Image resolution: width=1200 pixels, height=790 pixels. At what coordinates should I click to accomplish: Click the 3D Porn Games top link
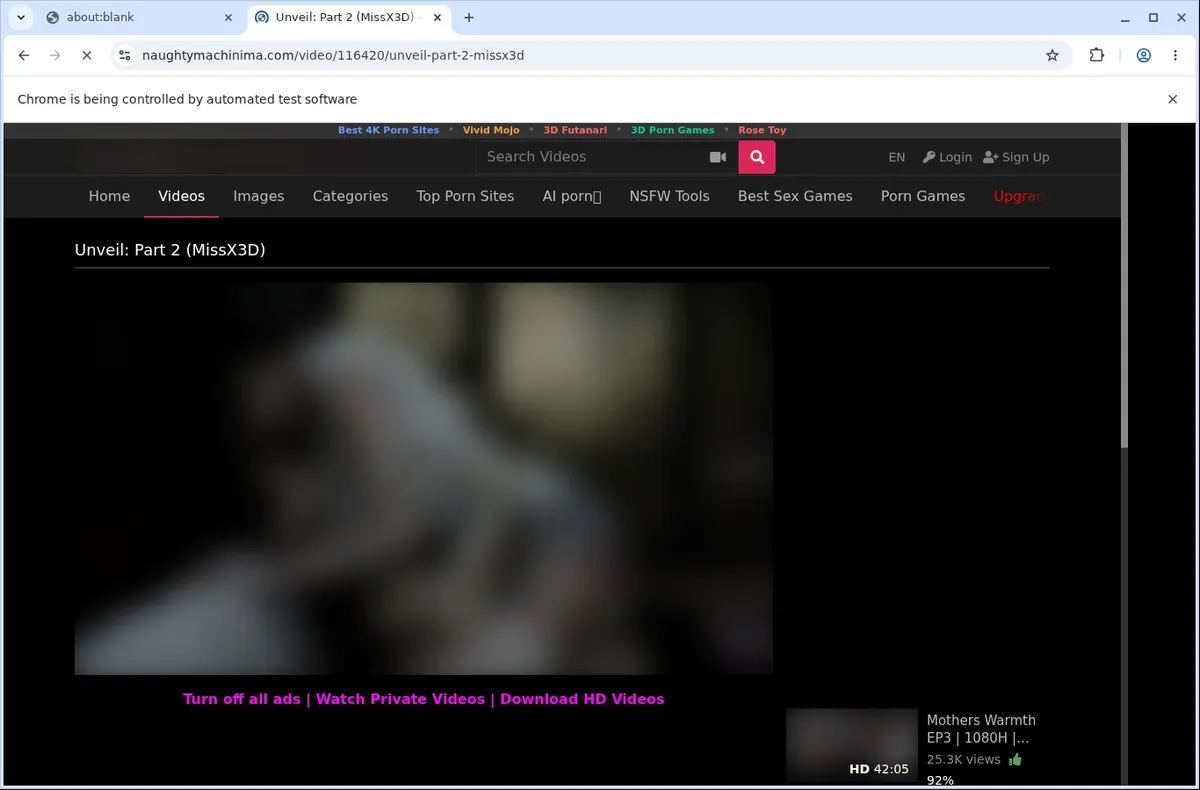pyautogui.click(x=673, y=130)
